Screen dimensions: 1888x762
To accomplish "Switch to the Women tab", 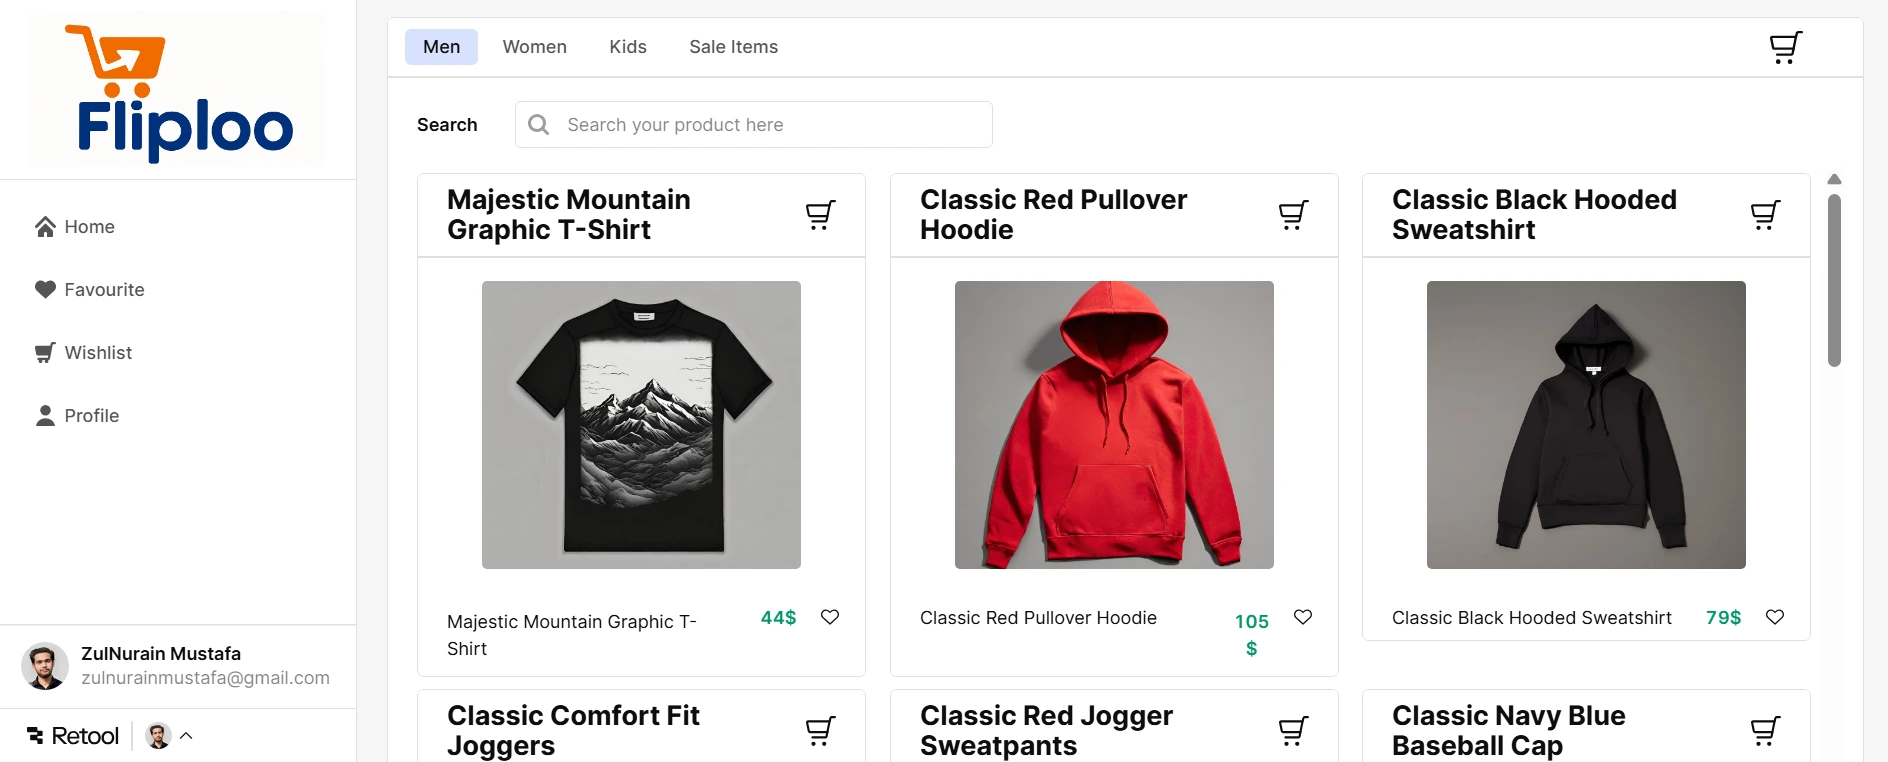I will [534, 46].
